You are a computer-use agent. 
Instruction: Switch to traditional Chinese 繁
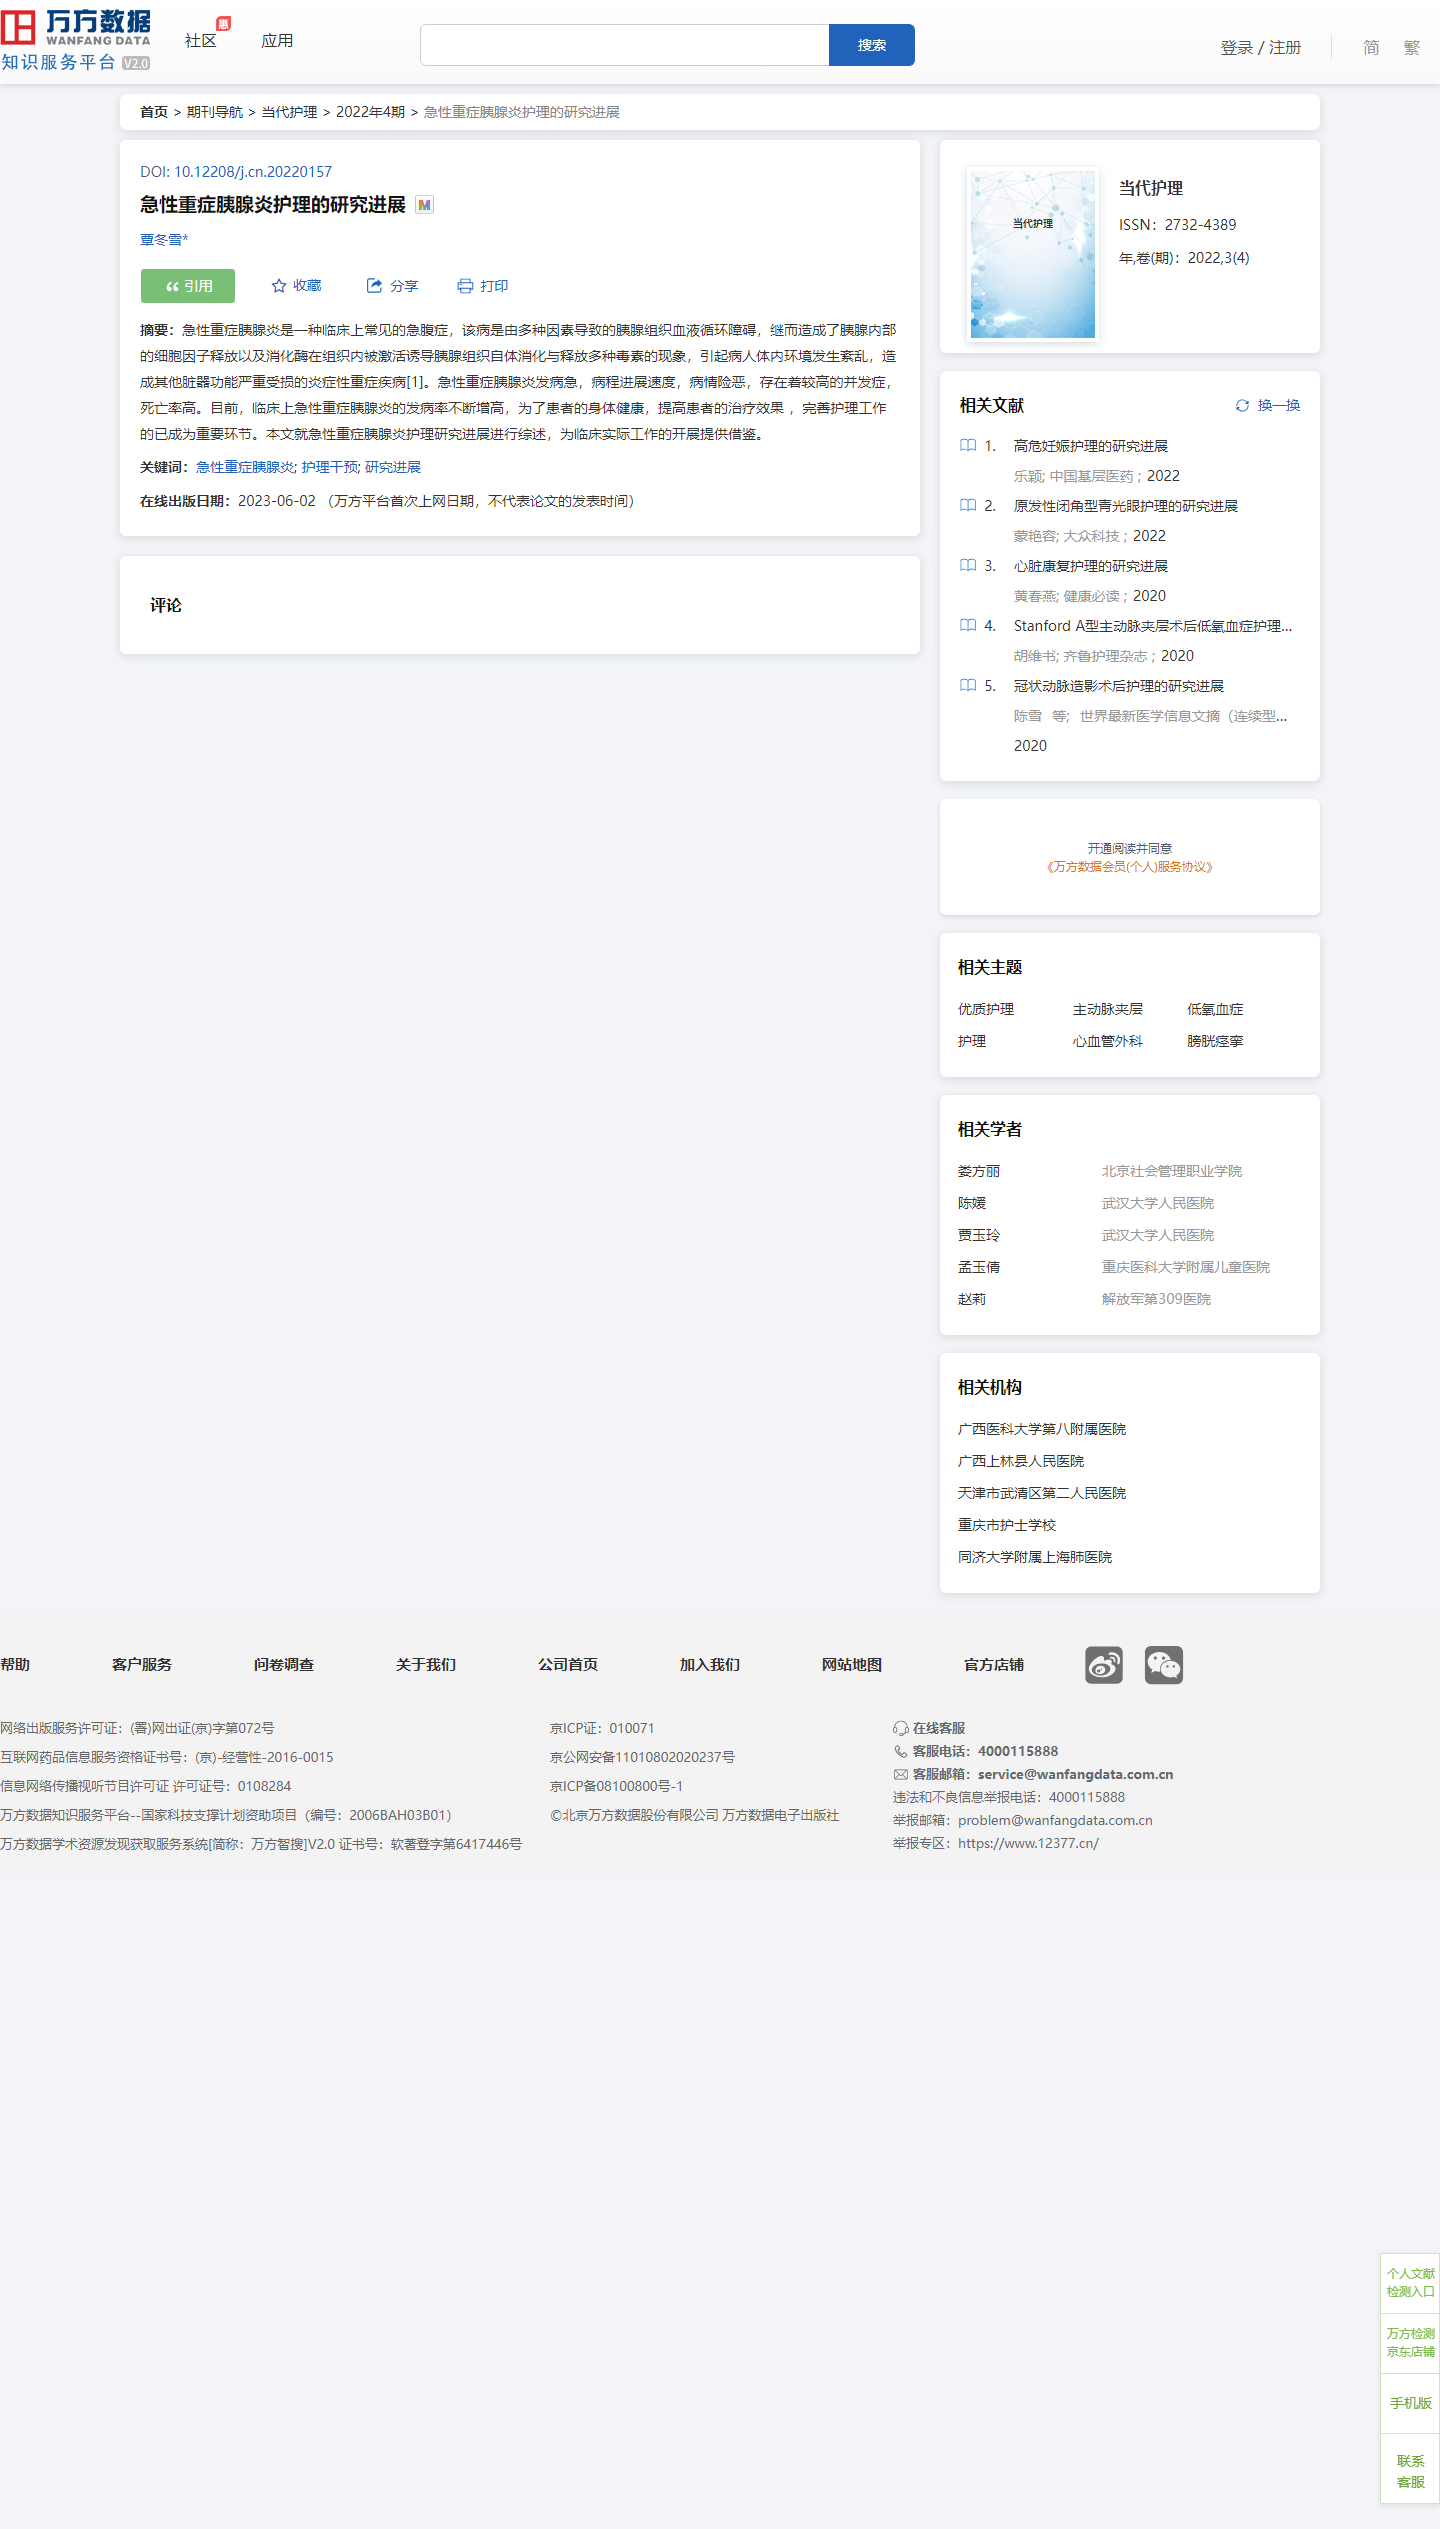[x=1411, y=47]
